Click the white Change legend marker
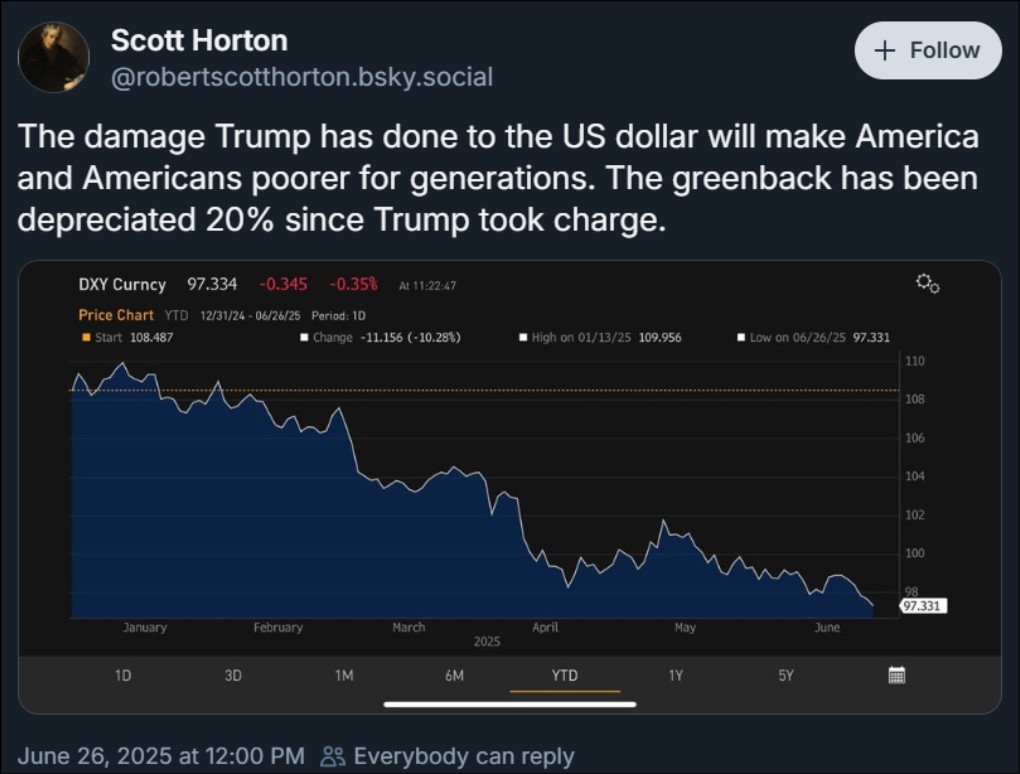Viewport: 1020px width, 774px height. point(304,337)
